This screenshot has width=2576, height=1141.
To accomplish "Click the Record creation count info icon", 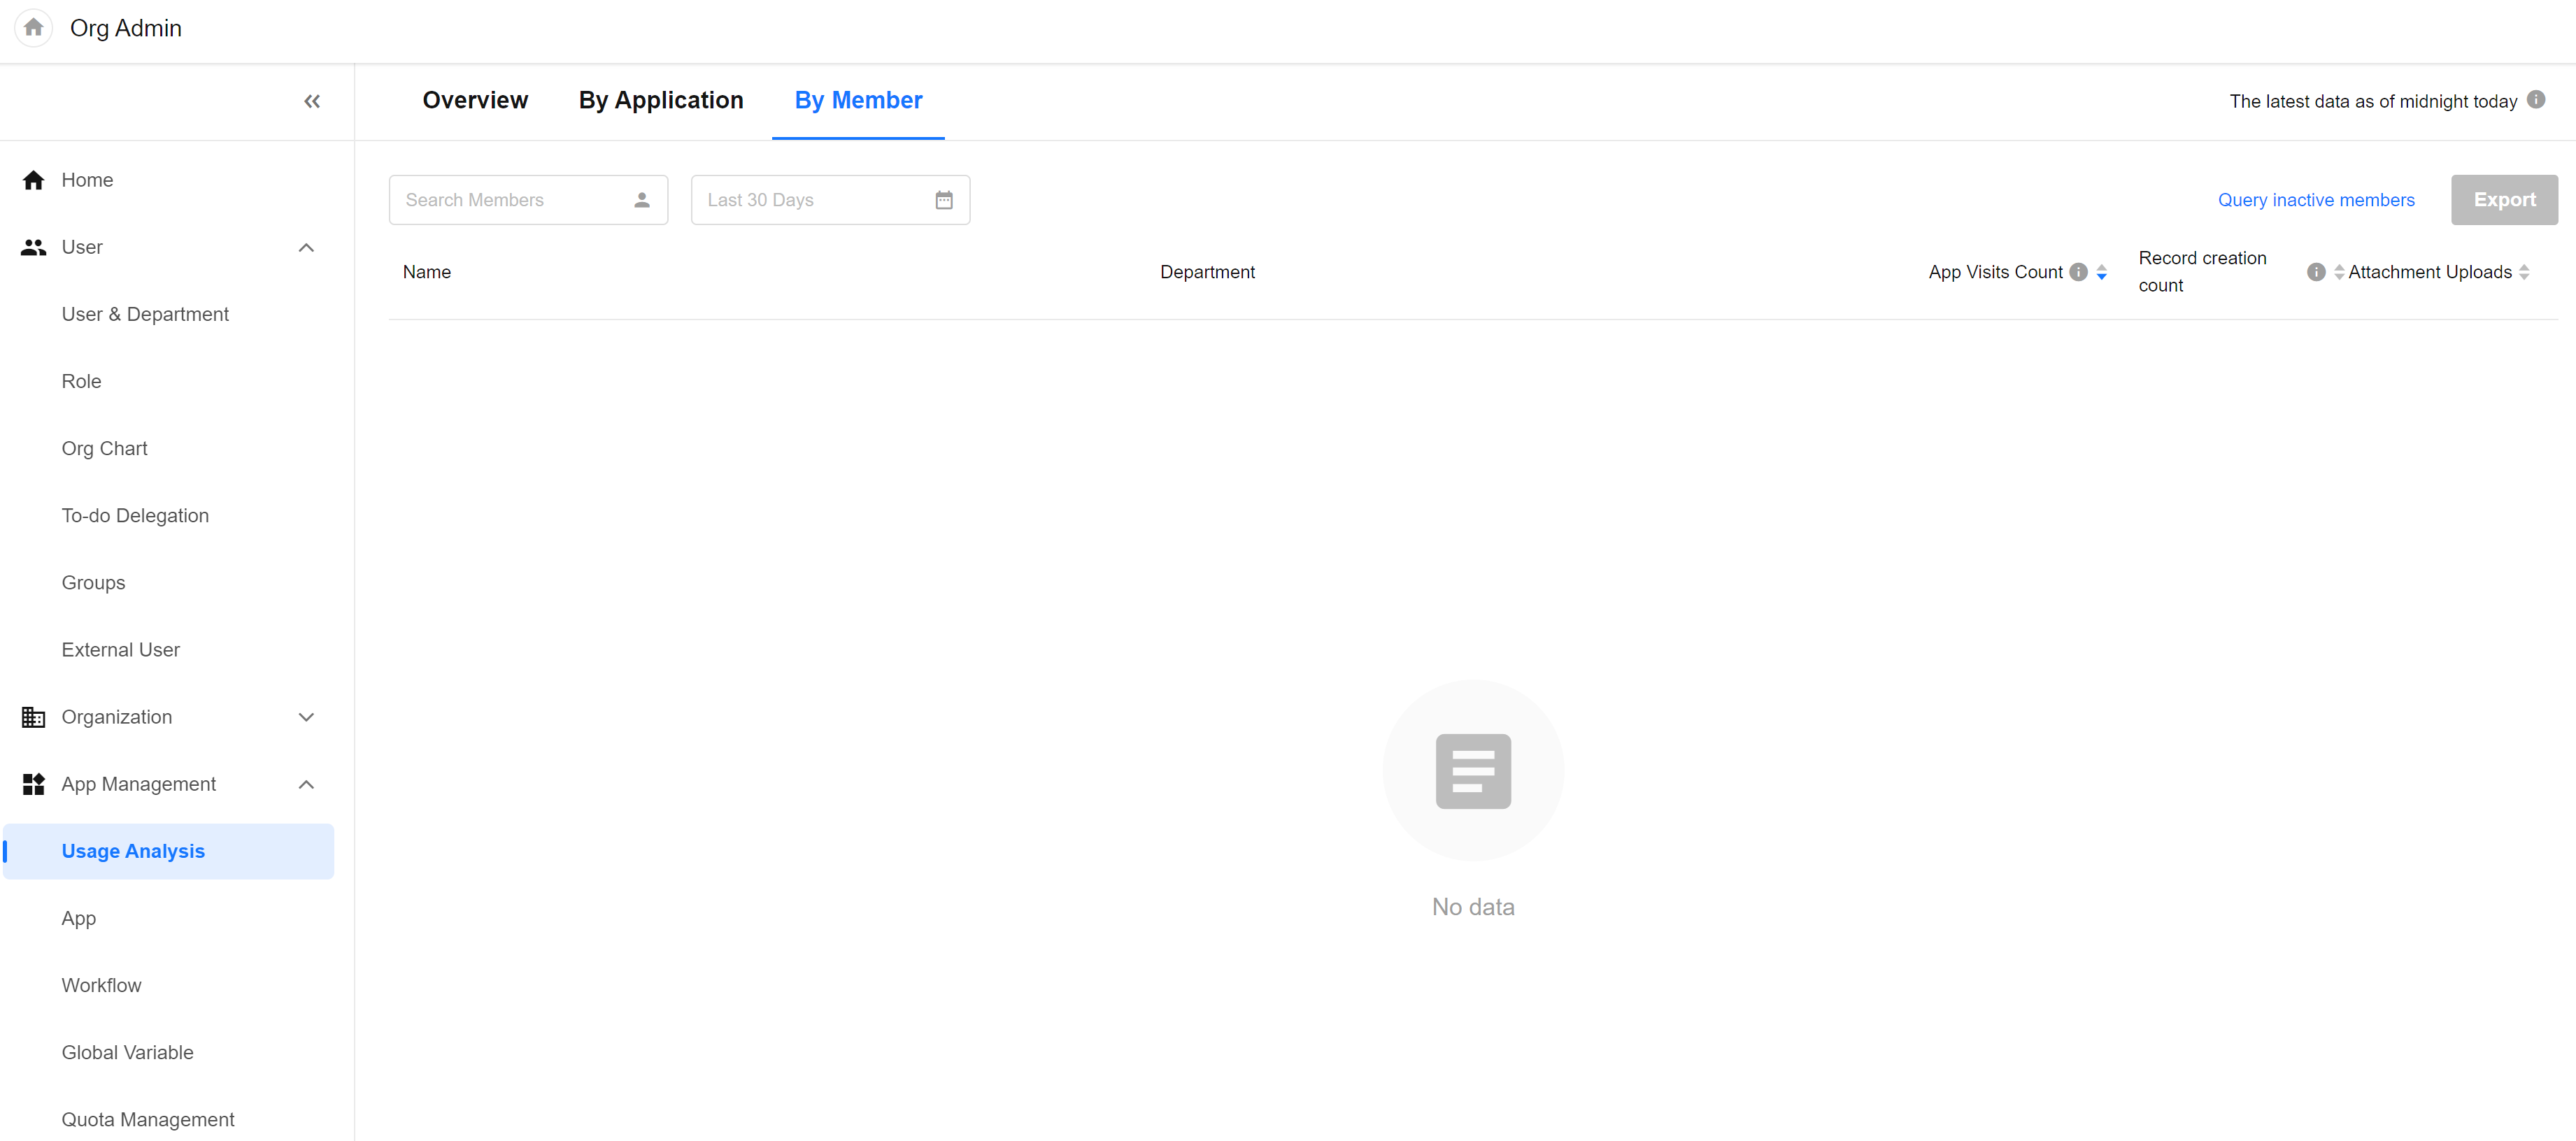I will click(x=2315, y=272).
